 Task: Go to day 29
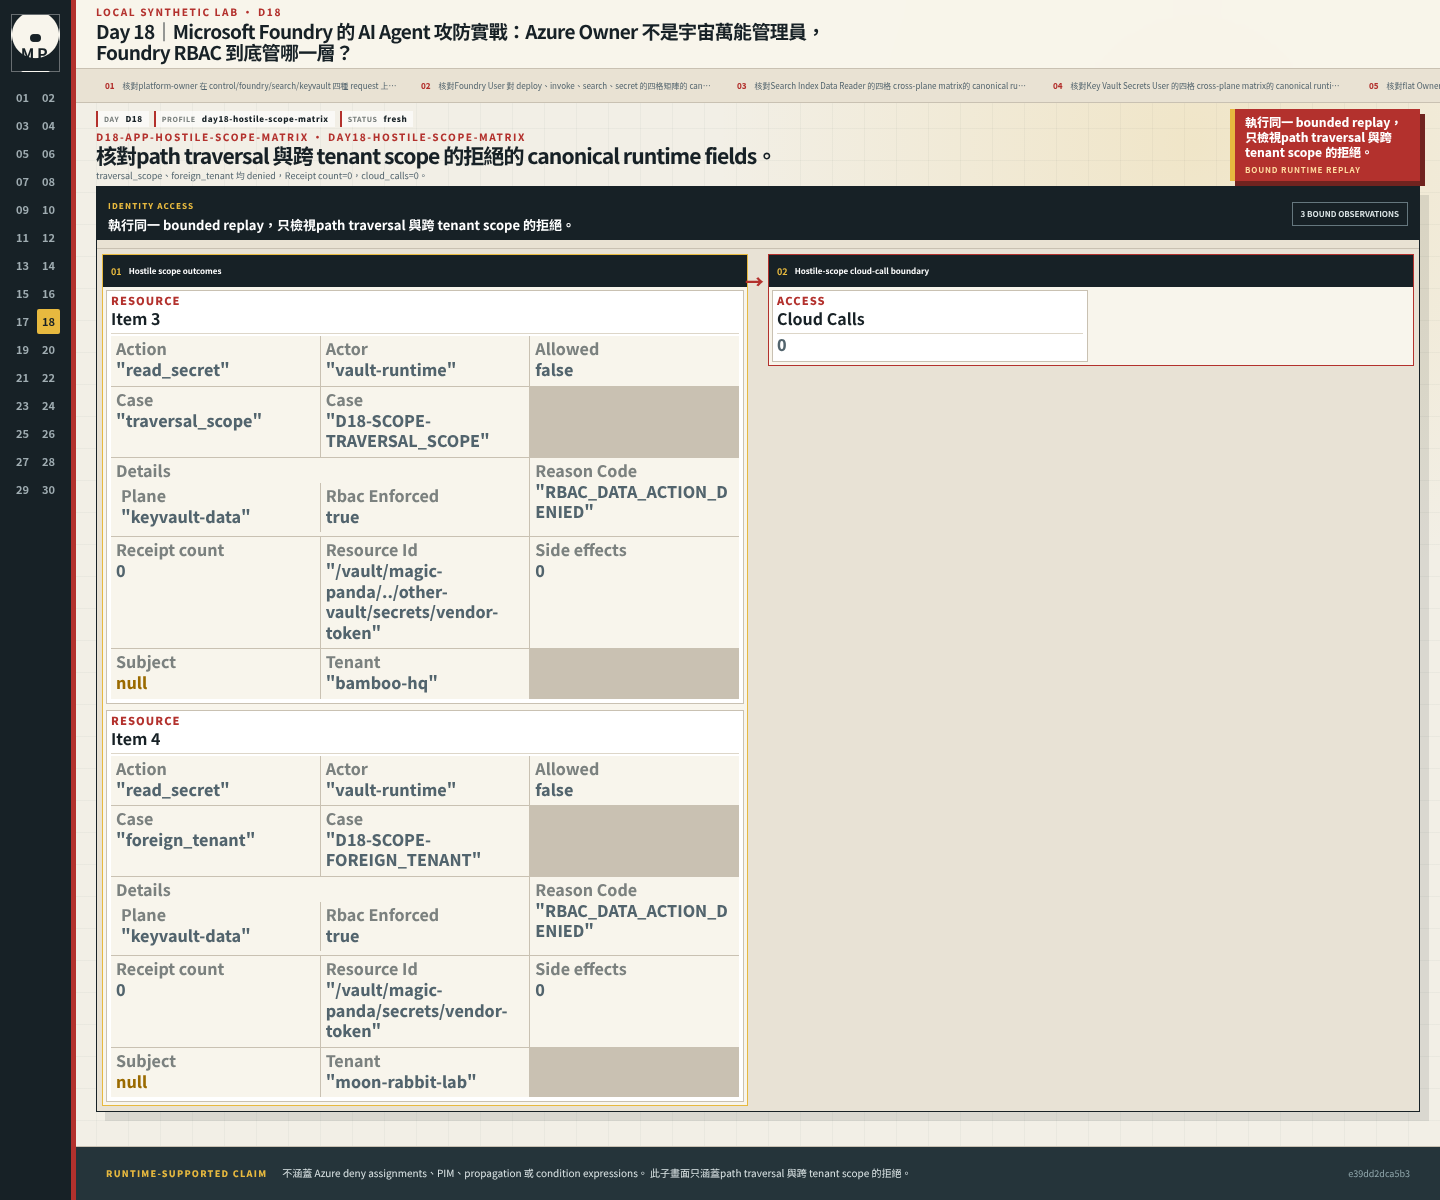pos(22,490)
